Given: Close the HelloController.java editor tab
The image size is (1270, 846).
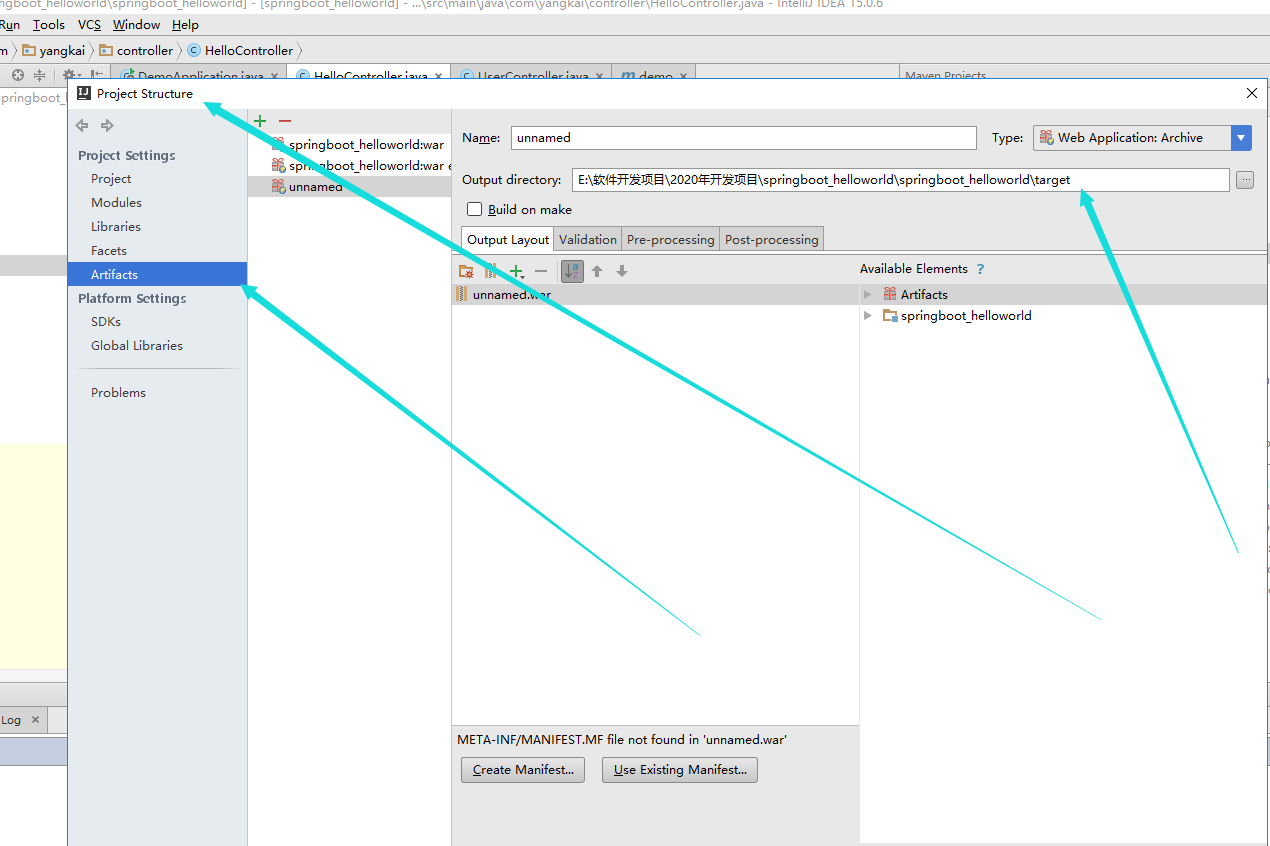Looking at the screenshot, I should point(439,76).
